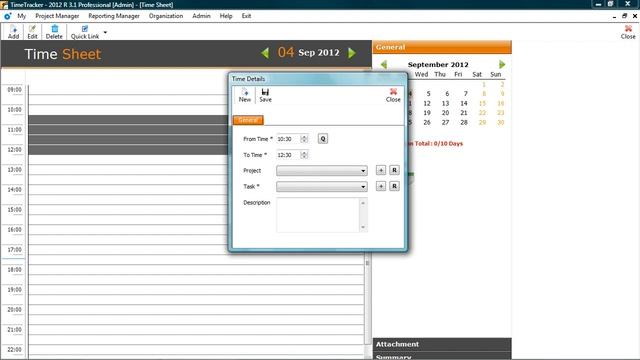This screenshot has height=360, width=640.
Task: Click the R button beside Task
Action: tap(394, 186)
